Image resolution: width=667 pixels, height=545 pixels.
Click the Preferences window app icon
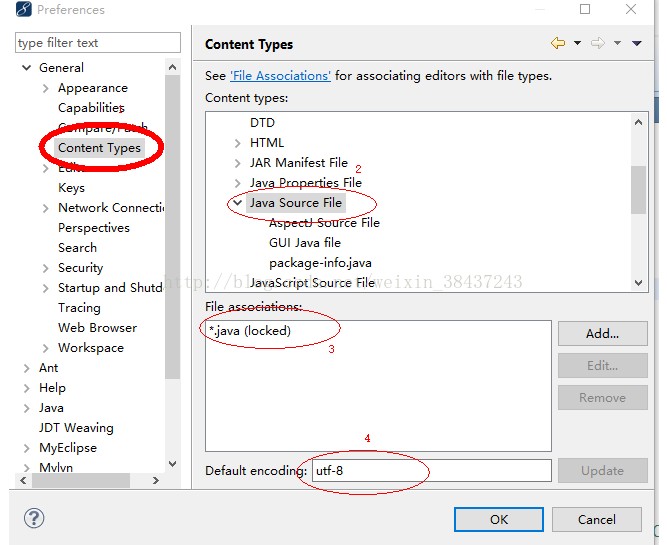click(24, 9)
